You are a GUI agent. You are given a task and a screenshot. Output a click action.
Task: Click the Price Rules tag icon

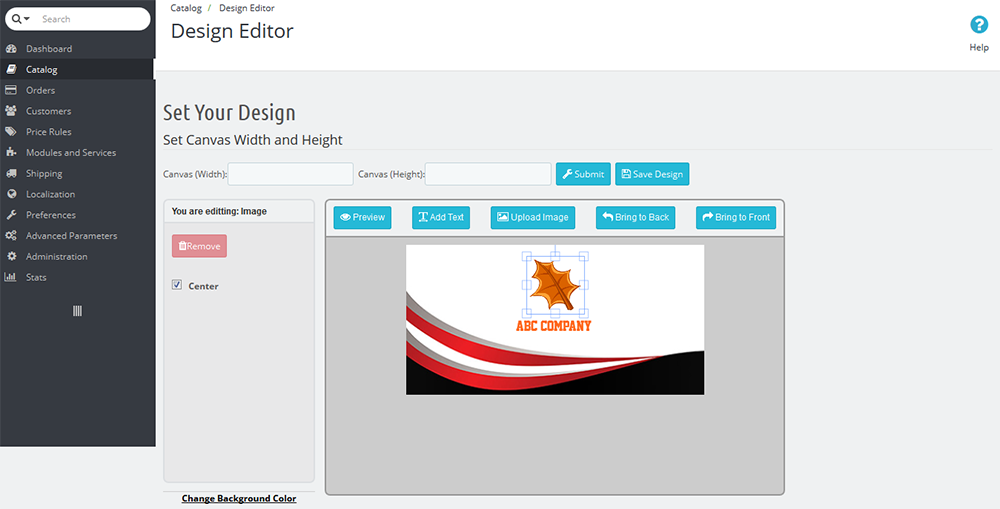[11, 131]
